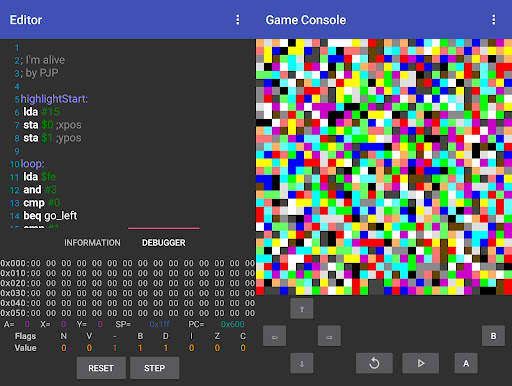Tap the right arrow d-pad button

point(329,336)
